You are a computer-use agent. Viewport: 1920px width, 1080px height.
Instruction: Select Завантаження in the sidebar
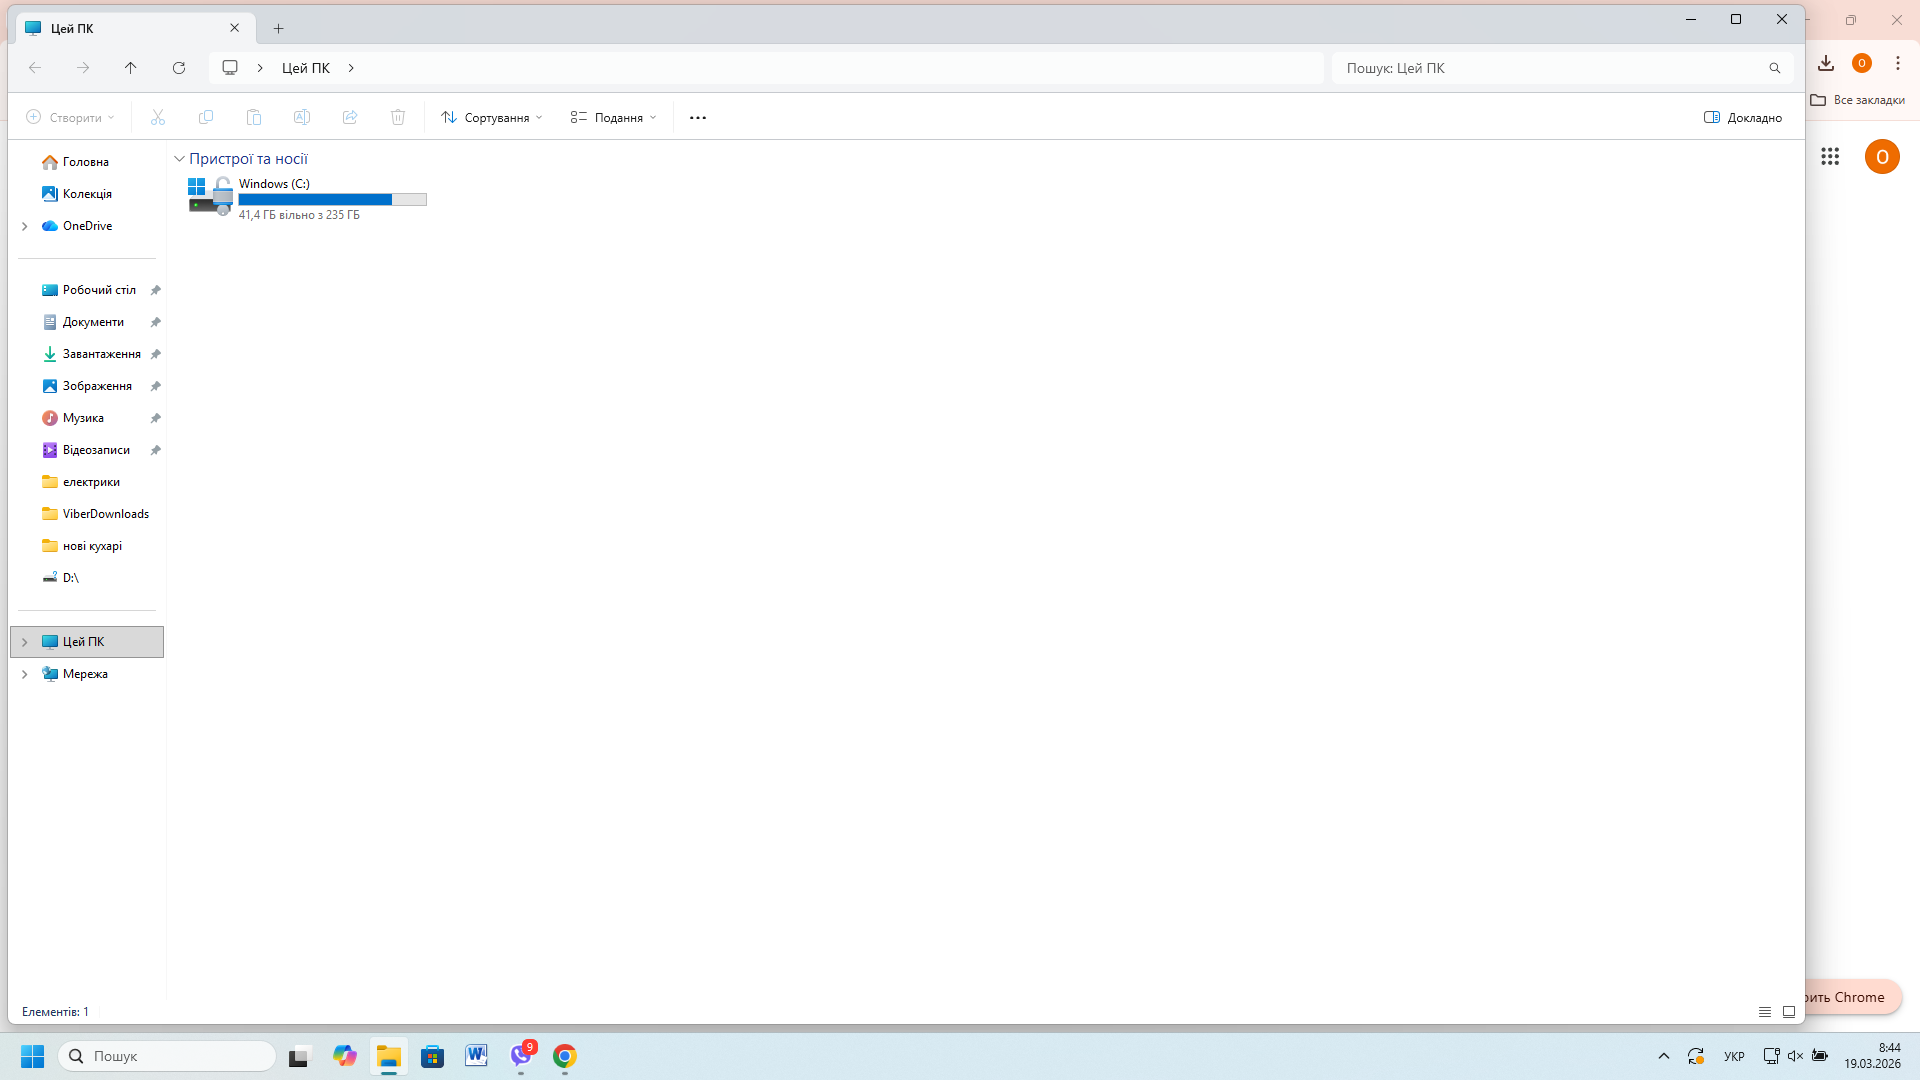tap(101, 354)
